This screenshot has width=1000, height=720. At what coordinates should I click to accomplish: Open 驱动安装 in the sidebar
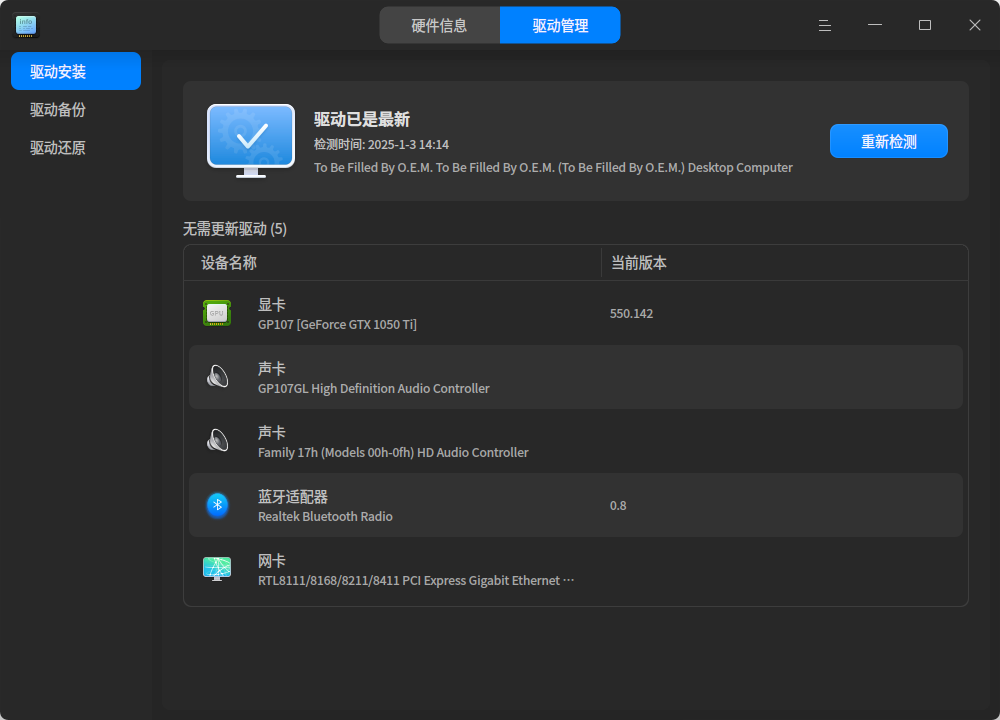pos(76,71)
